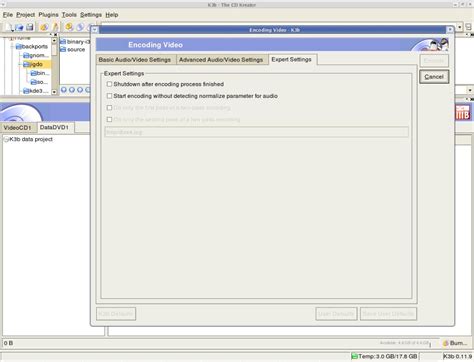Click the Temp: 3.0 GB/17.8 GB status text
This screenshot has height=362, width=474.
coord(388,356)
